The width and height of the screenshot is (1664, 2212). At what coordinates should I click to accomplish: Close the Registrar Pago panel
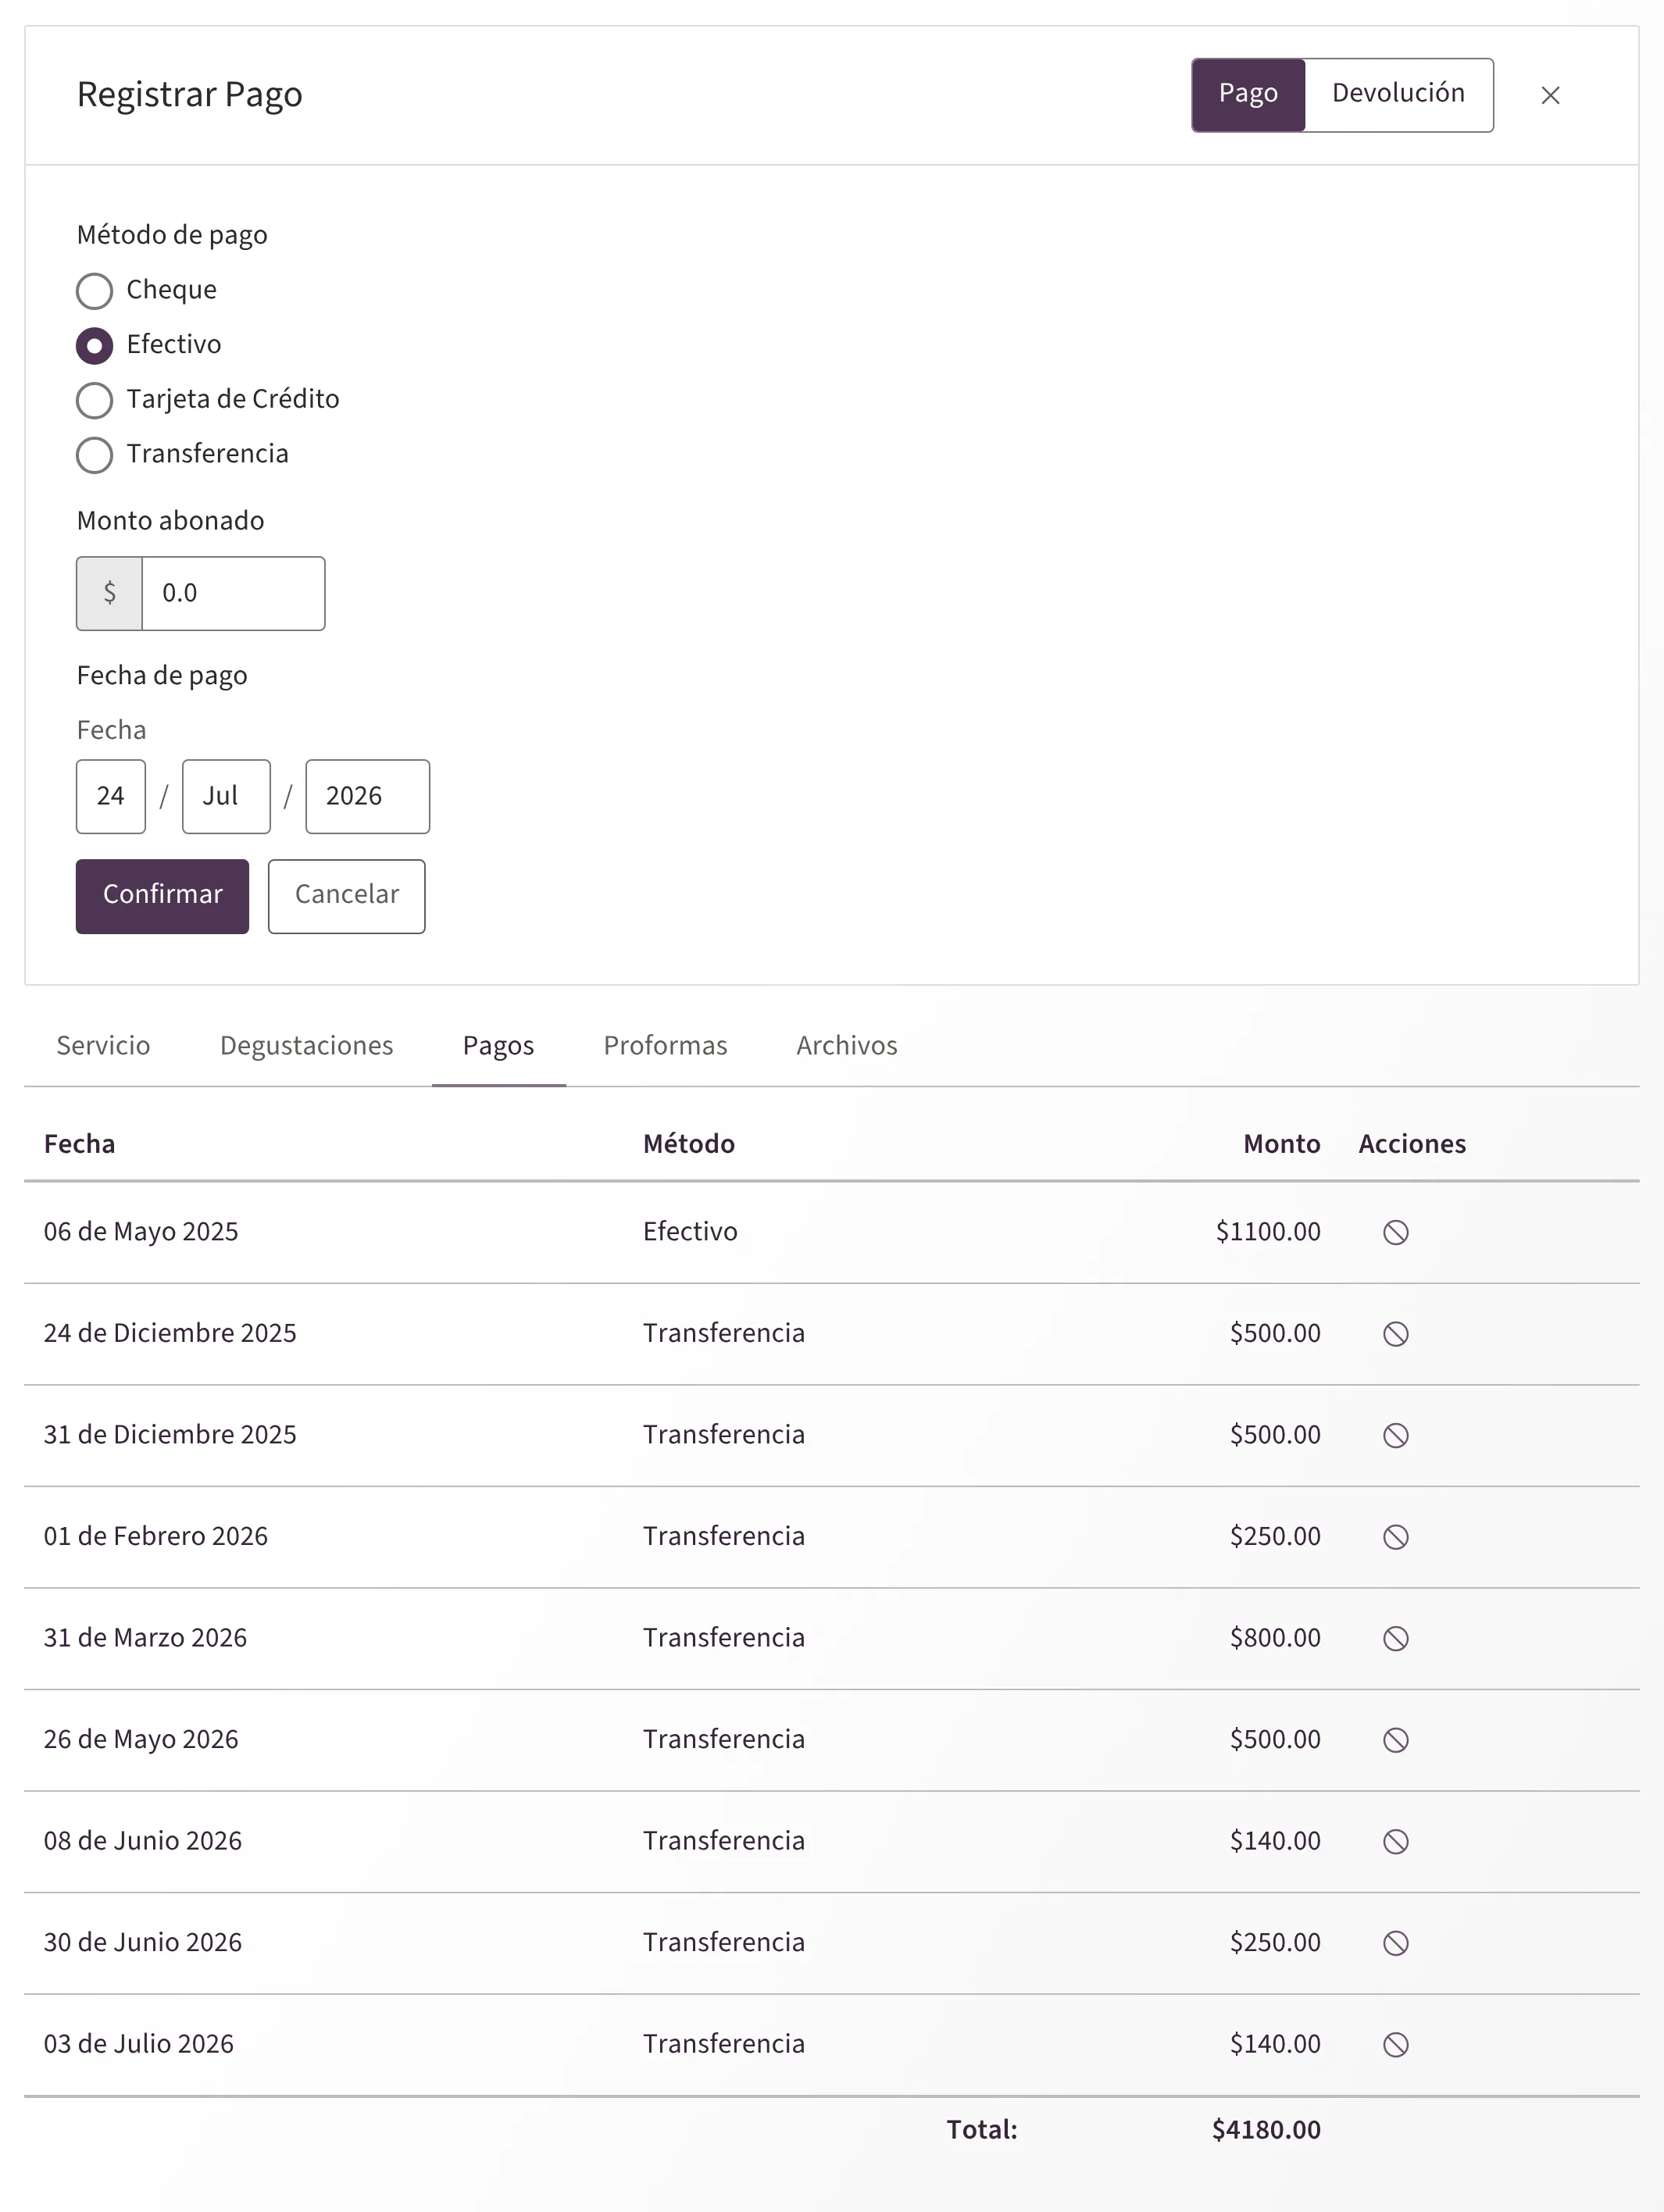(1550, 95)
